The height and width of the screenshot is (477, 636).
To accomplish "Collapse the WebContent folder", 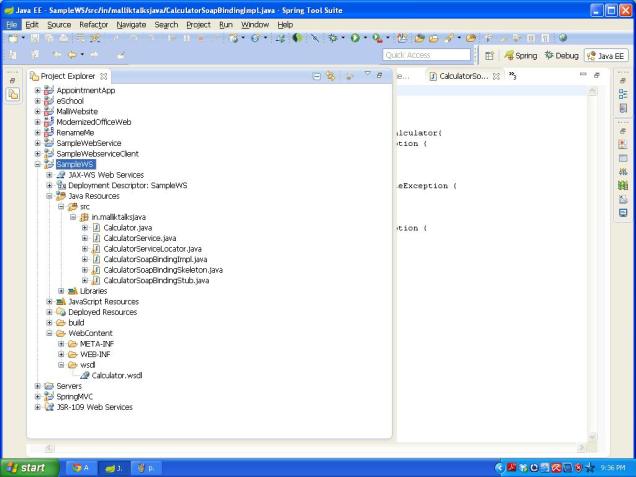I will 49,333.
